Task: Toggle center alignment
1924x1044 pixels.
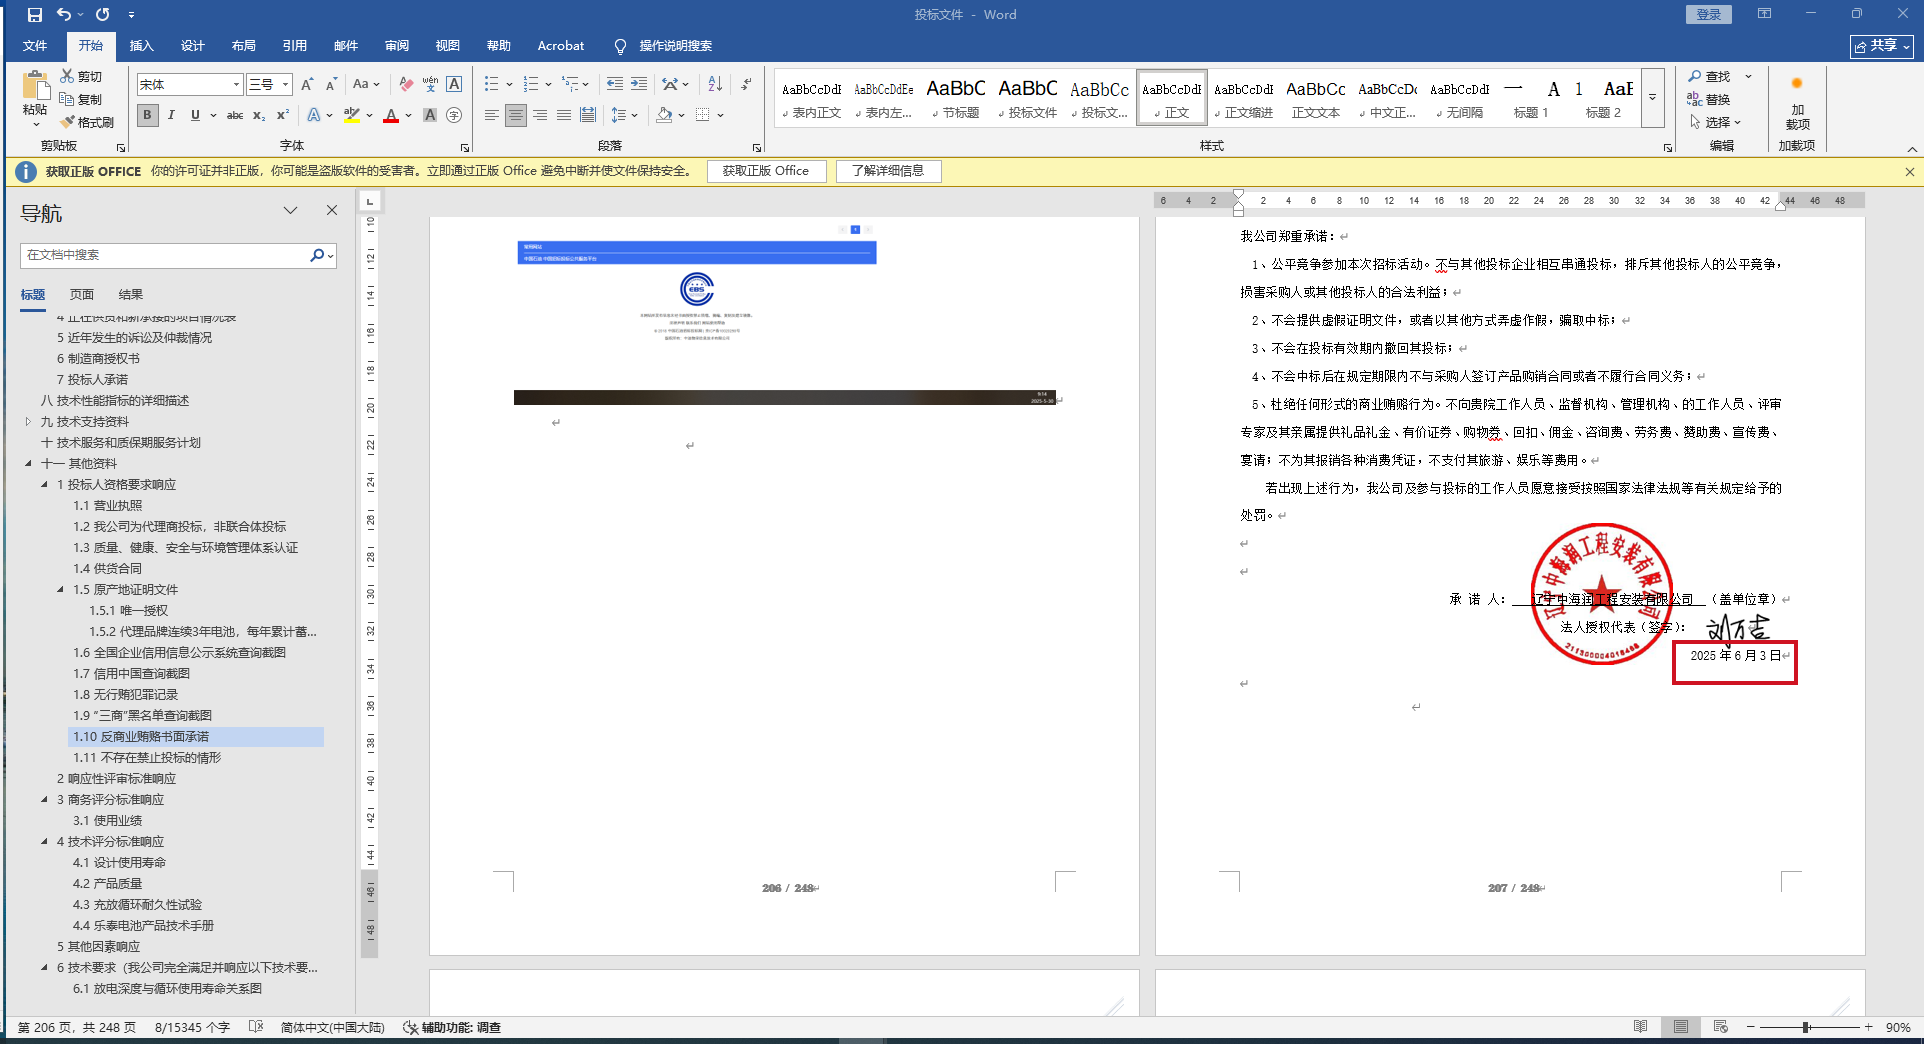Action: pos(516,115)
